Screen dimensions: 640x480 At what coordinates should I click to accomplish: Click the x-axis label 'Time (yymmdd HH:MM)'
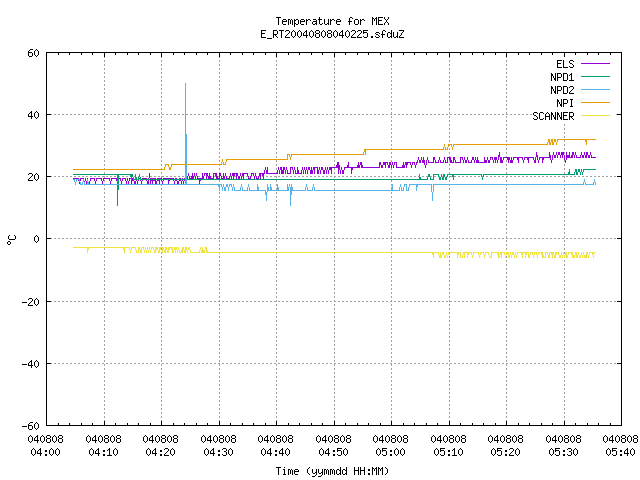332,471
